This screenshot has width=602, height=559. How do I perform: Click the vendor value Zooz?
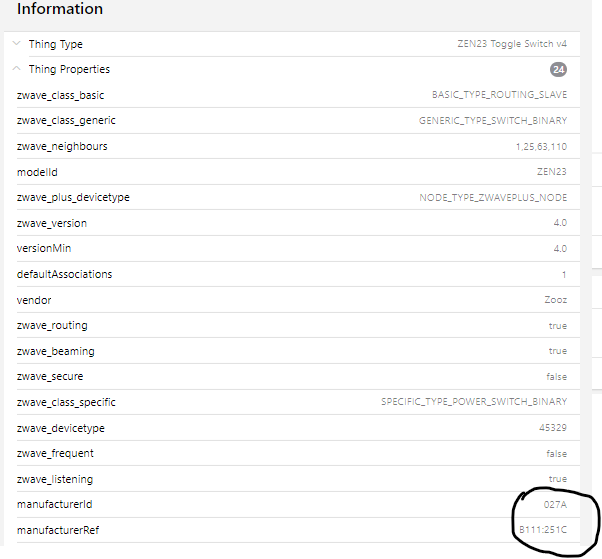[x=555, y=300]
